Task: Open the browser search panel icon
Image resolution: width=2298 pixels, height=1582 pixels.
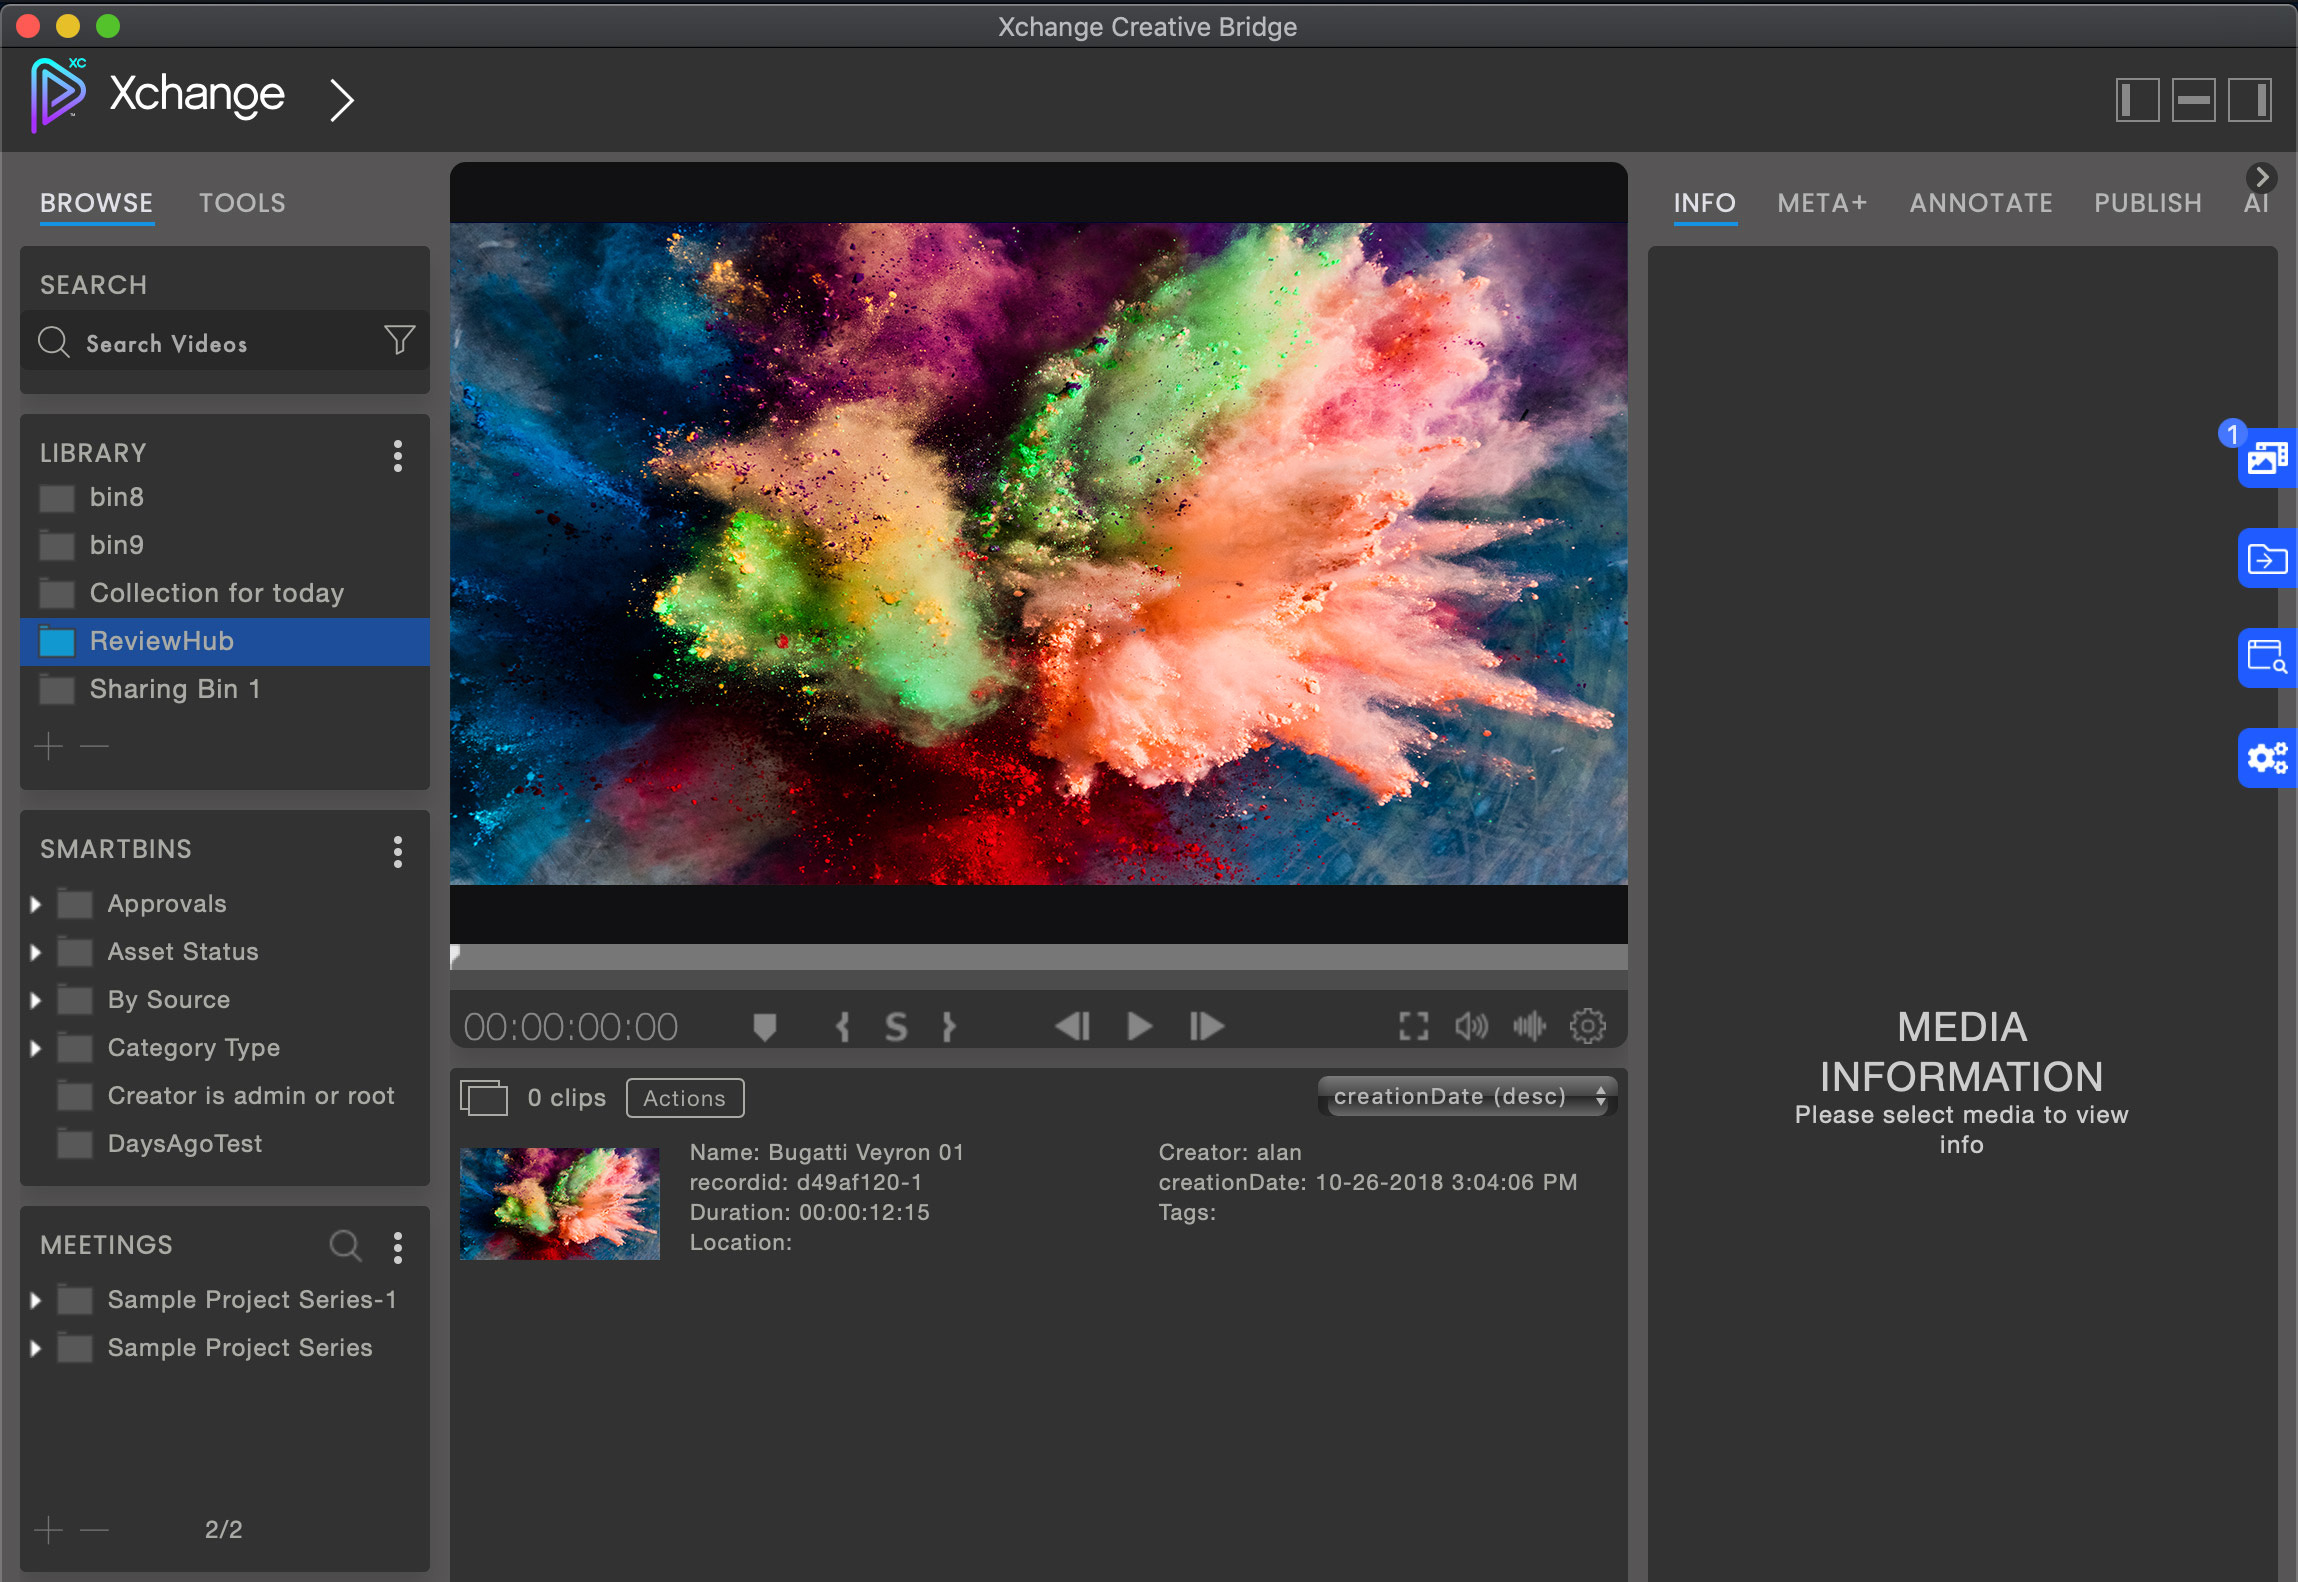Action: (x=2266, y=657)
